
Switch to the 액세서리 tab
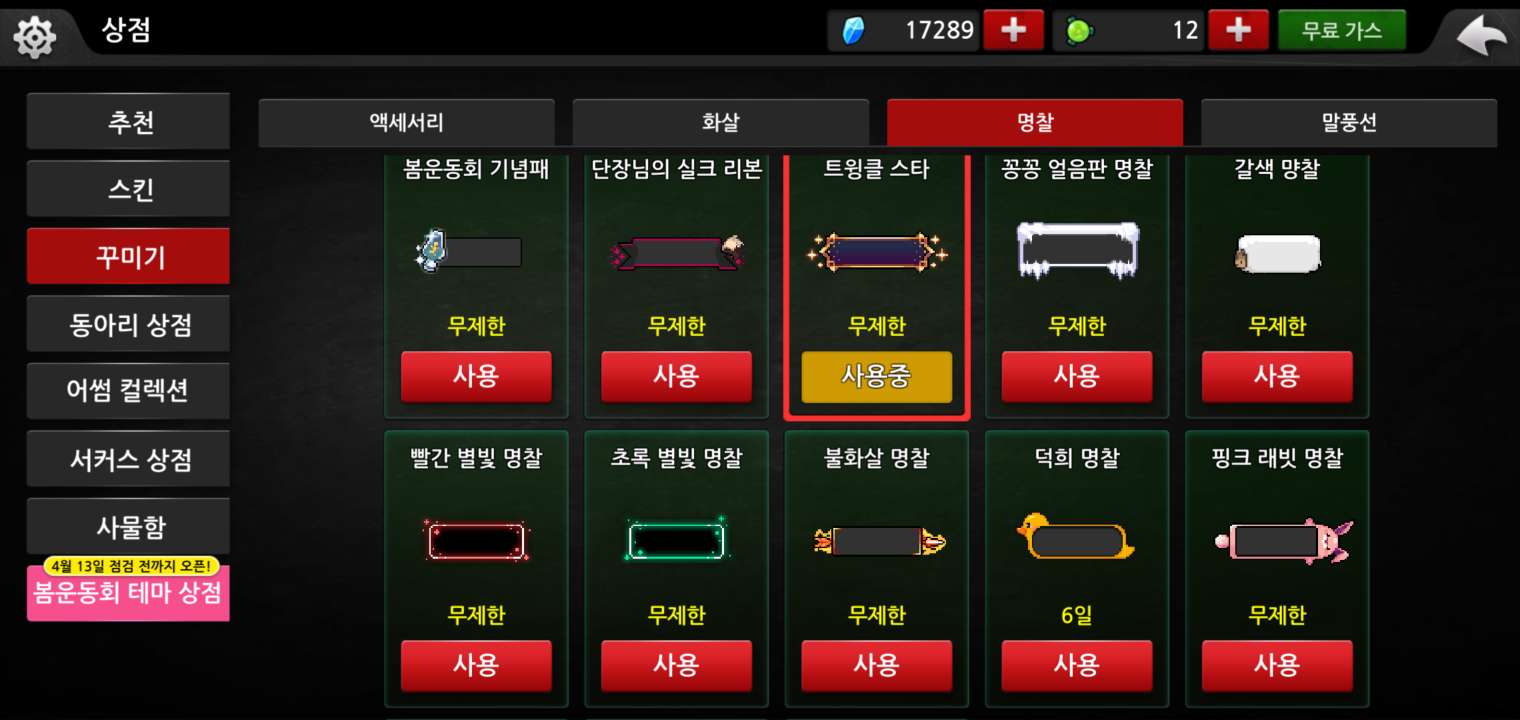(406, 123)
